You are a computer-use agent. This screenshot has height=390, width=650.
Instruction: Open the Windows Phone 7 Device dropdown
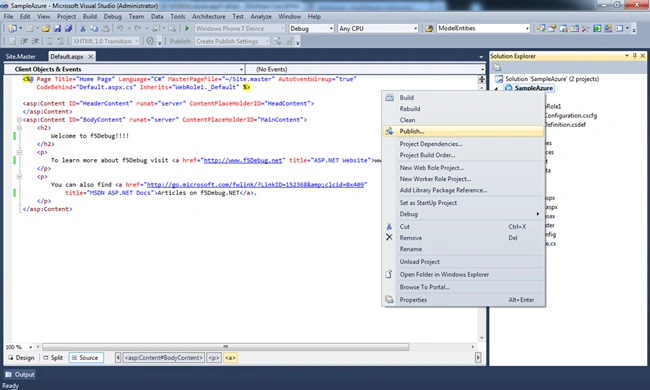pos(282,28)
